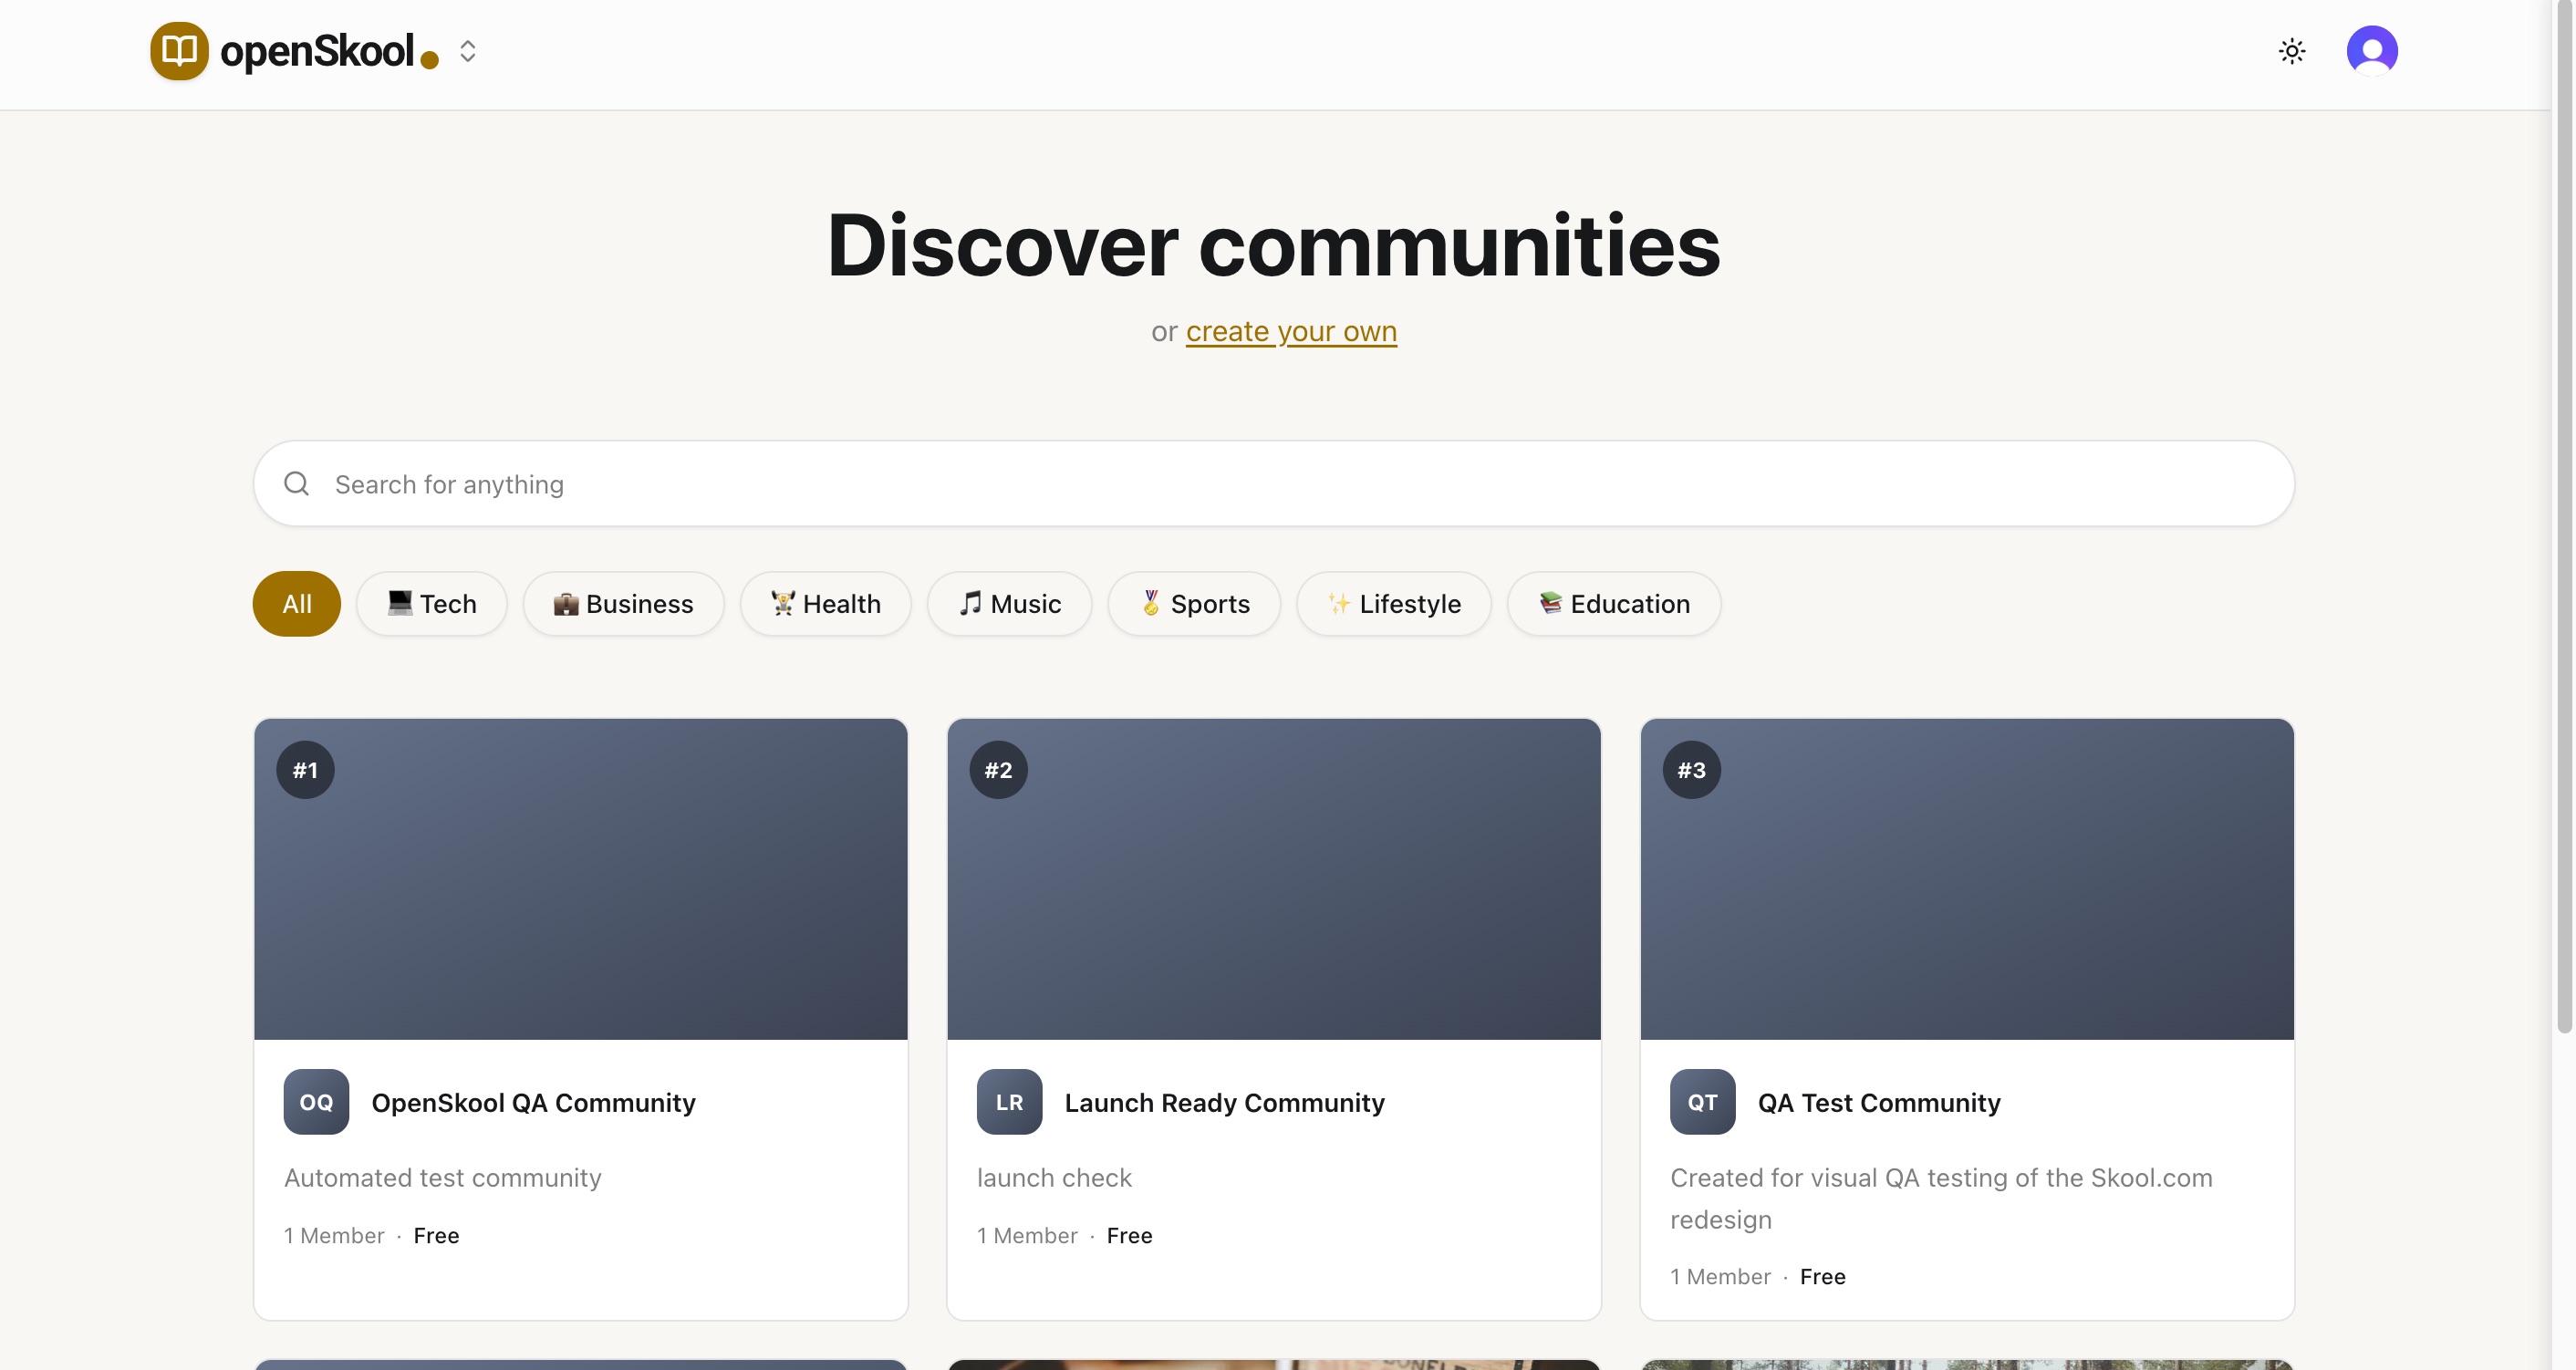Click the #3 ranking badge
Image resolution: width=2576 pixels, height=1370 pixels.
(1690, 769)
